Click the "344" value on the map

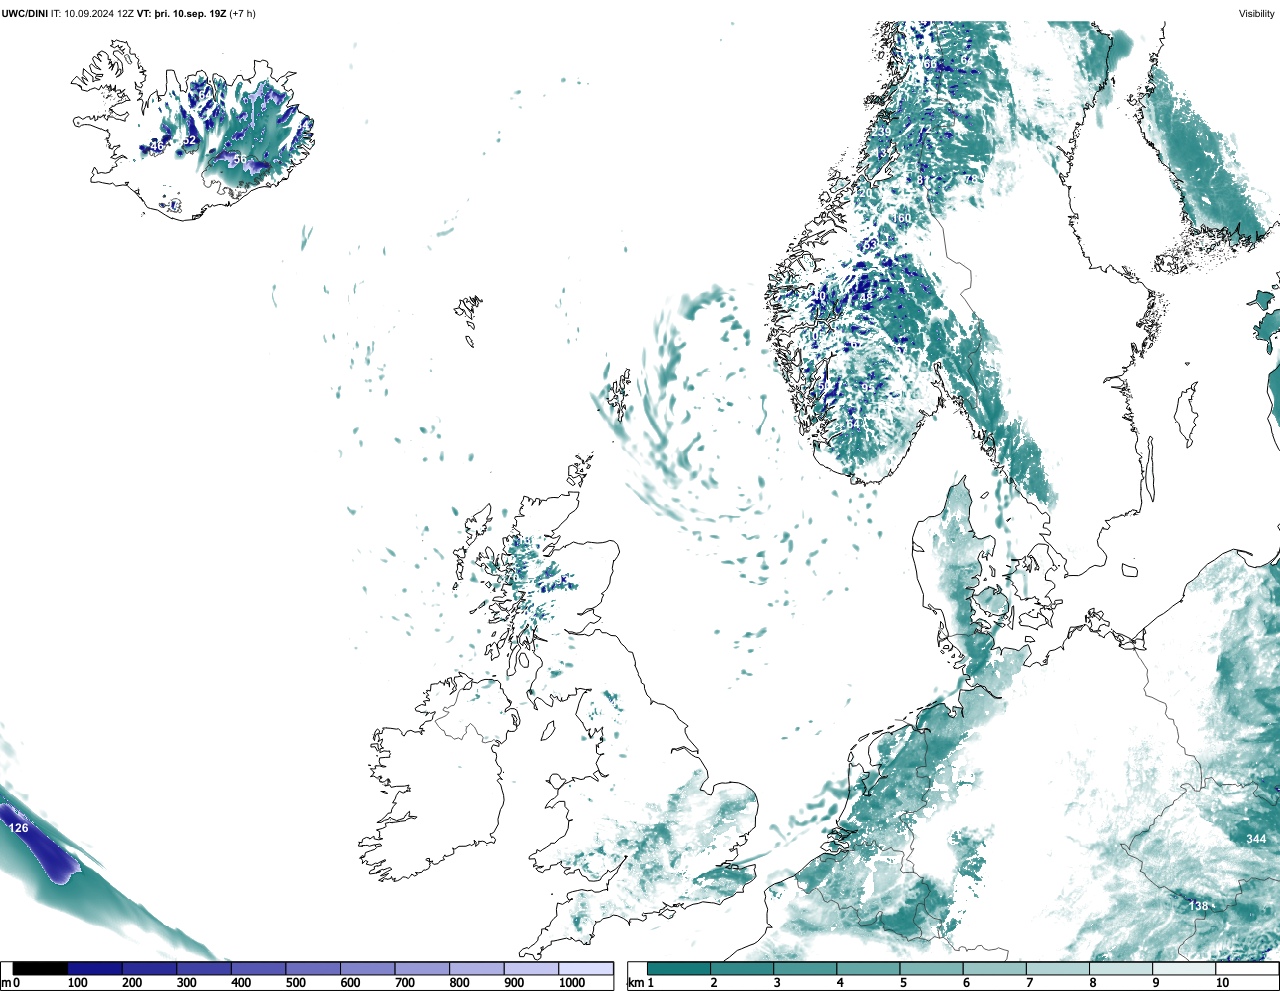[x=1256, y=838]
